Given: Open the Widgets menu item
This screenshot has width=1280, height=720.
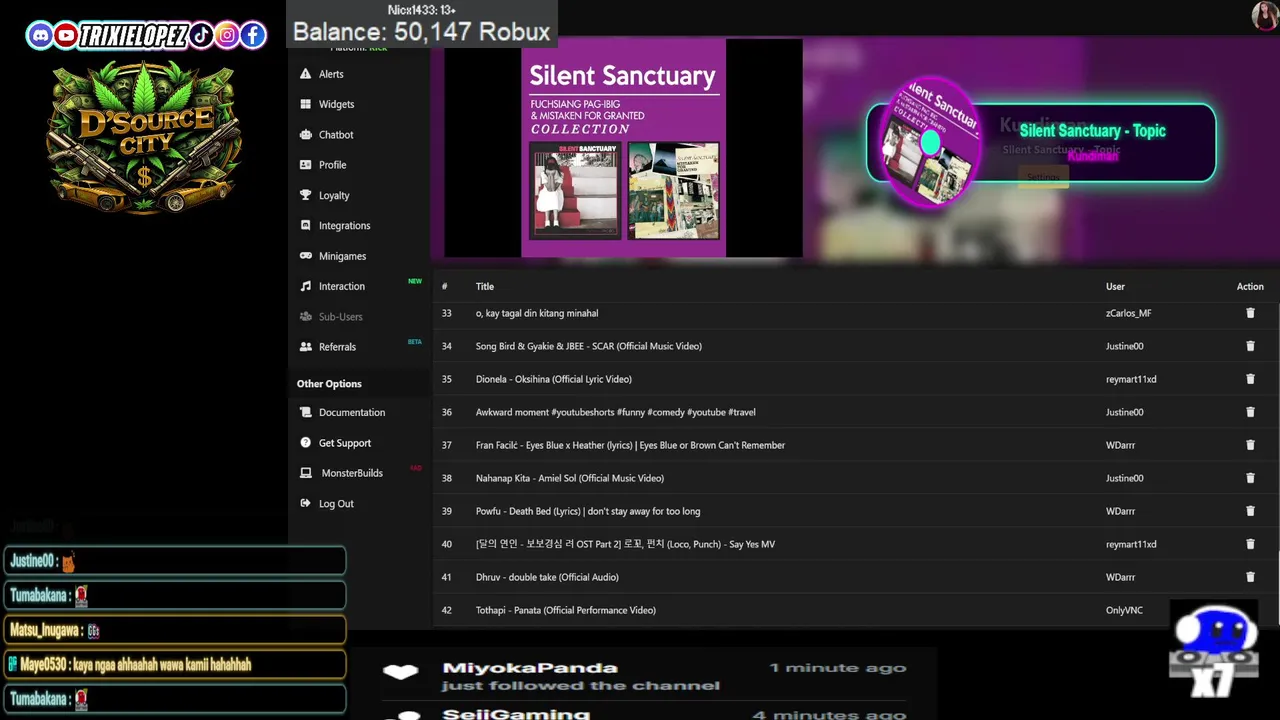Looking at the screenshot, I should click(x=336, y=104).
